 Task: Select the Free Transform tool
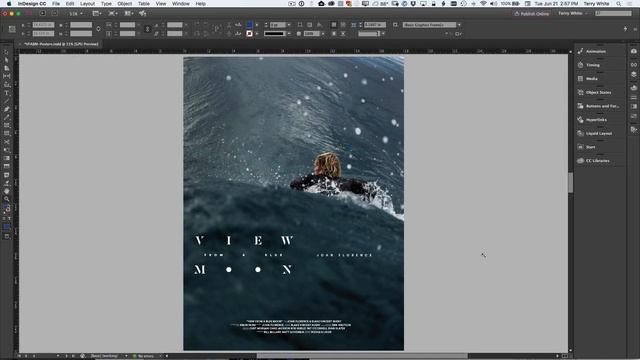[7, 150]
